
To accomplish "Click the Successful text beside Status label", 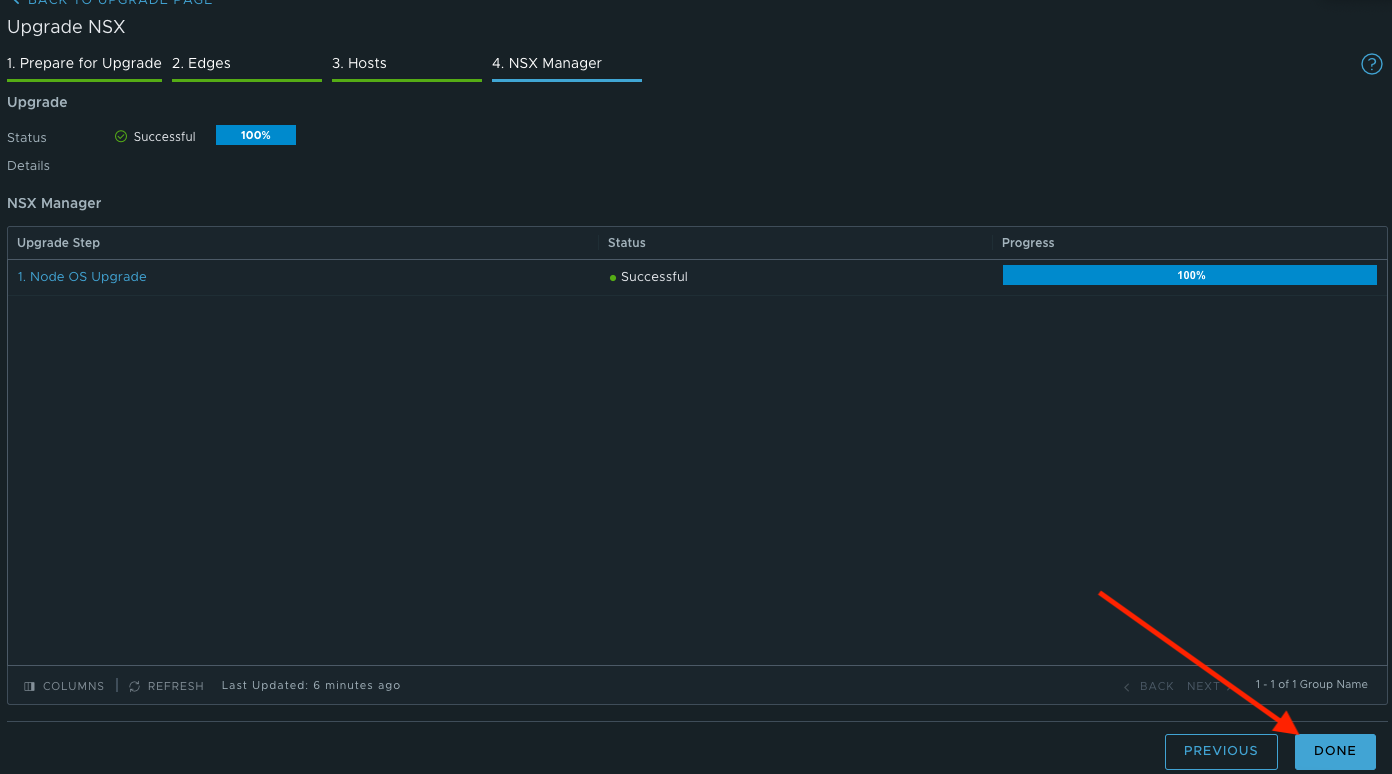I will 165,137.
